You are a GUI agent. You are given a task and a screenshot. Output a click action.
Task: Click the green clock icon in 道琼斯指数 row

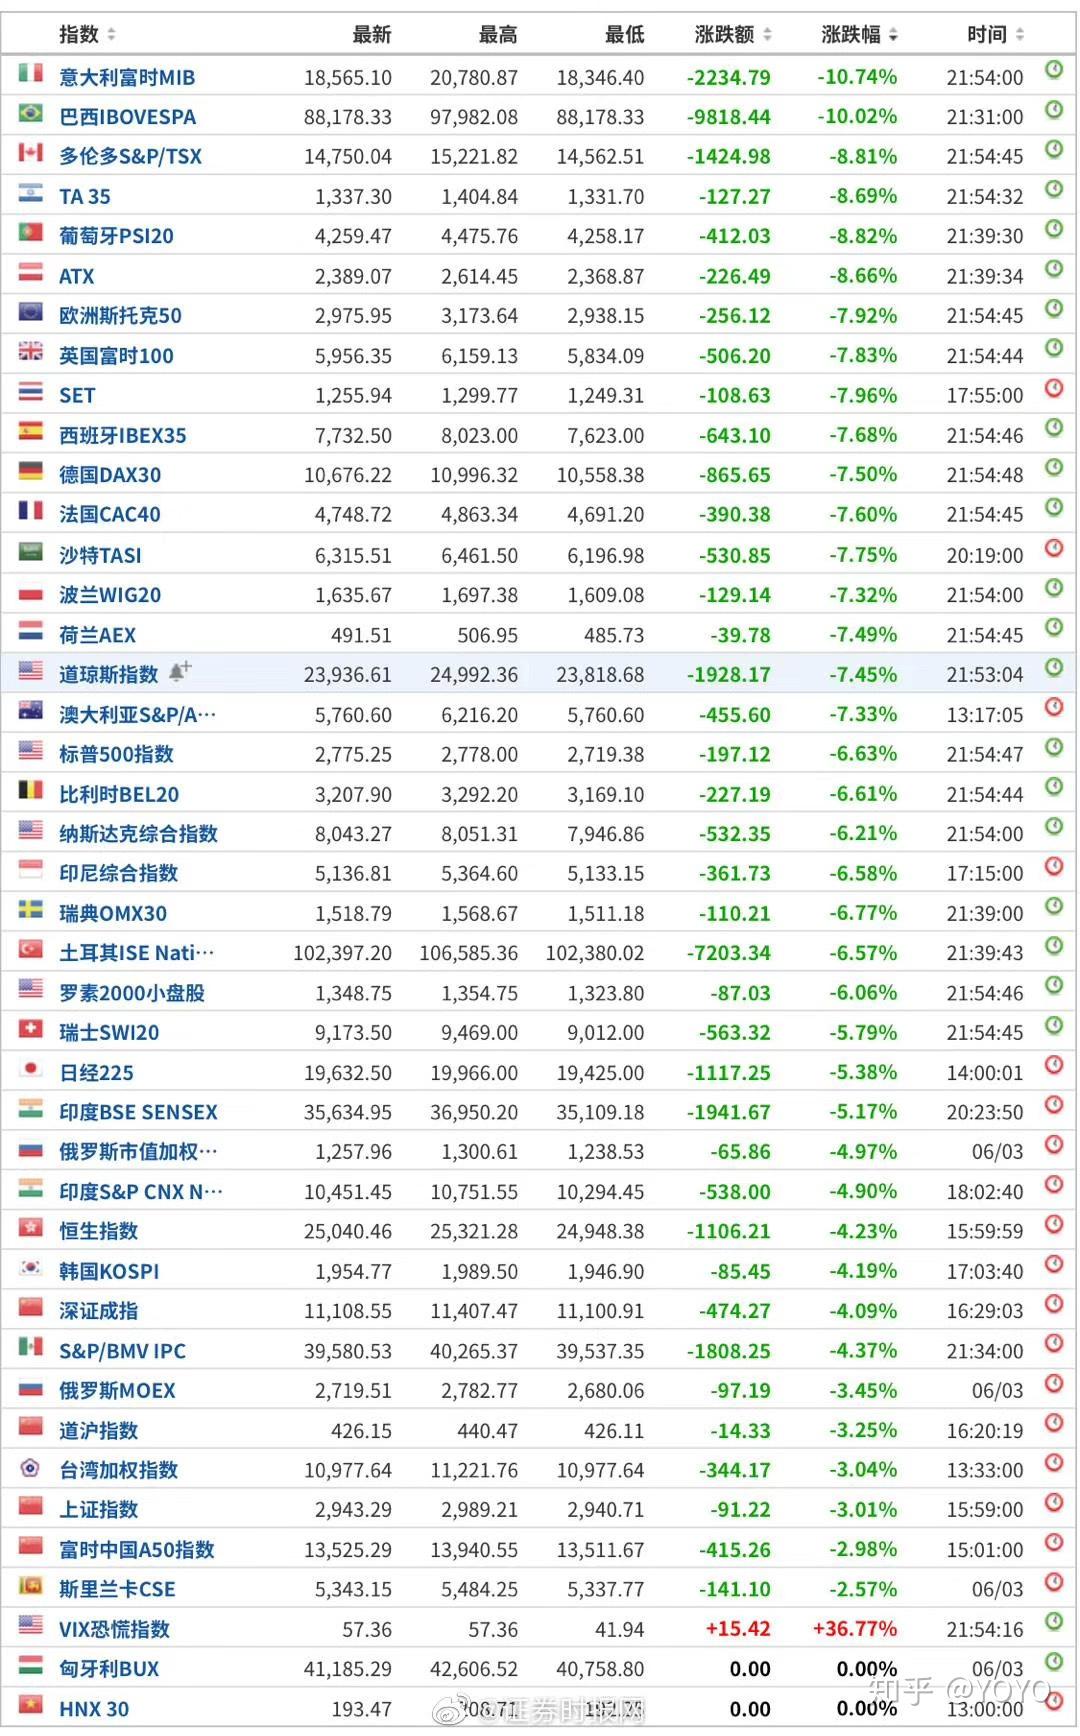coord(1053,667)
